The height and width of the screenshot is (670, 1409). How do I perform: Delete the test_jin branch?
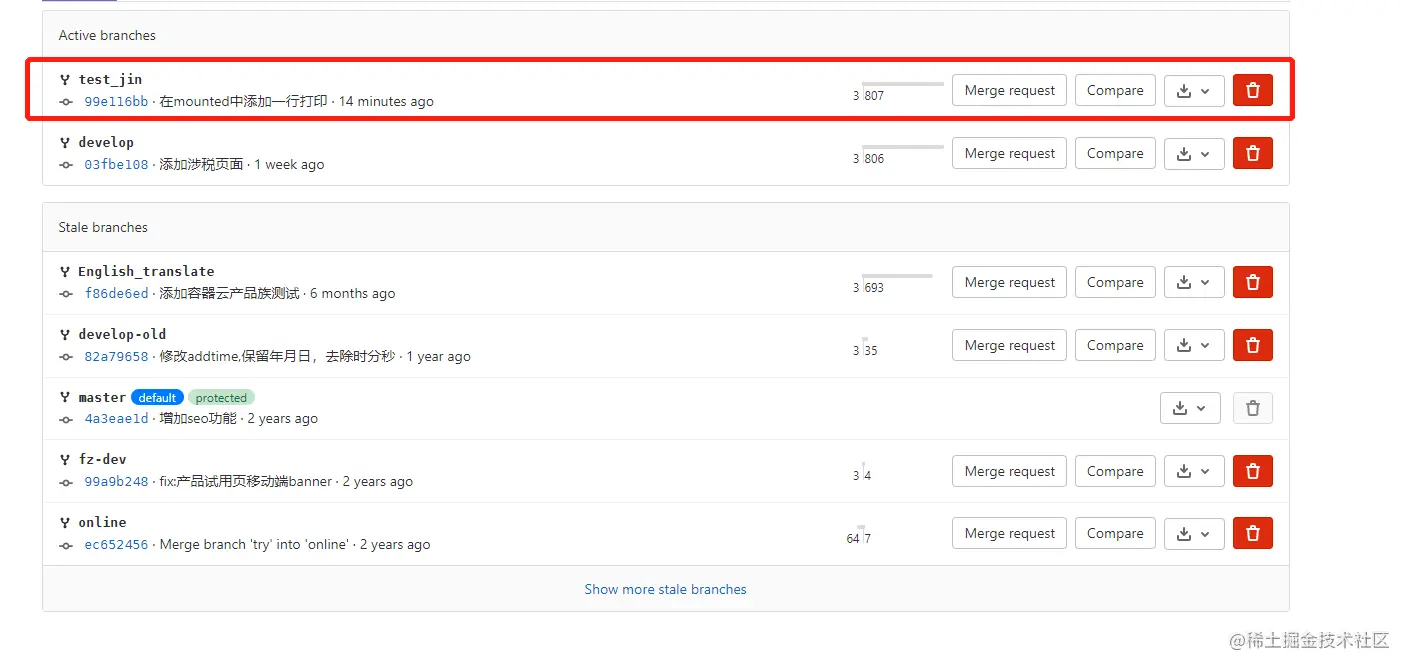click(x=1252, y=90)
